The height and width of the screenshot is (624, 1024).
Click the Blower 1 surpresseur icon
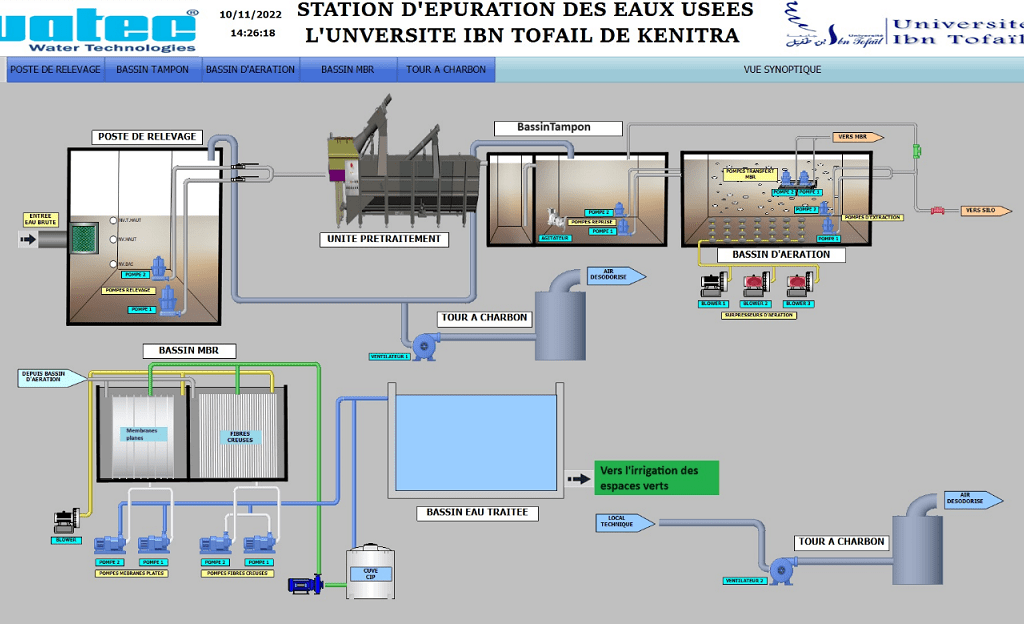click(714, 284)
